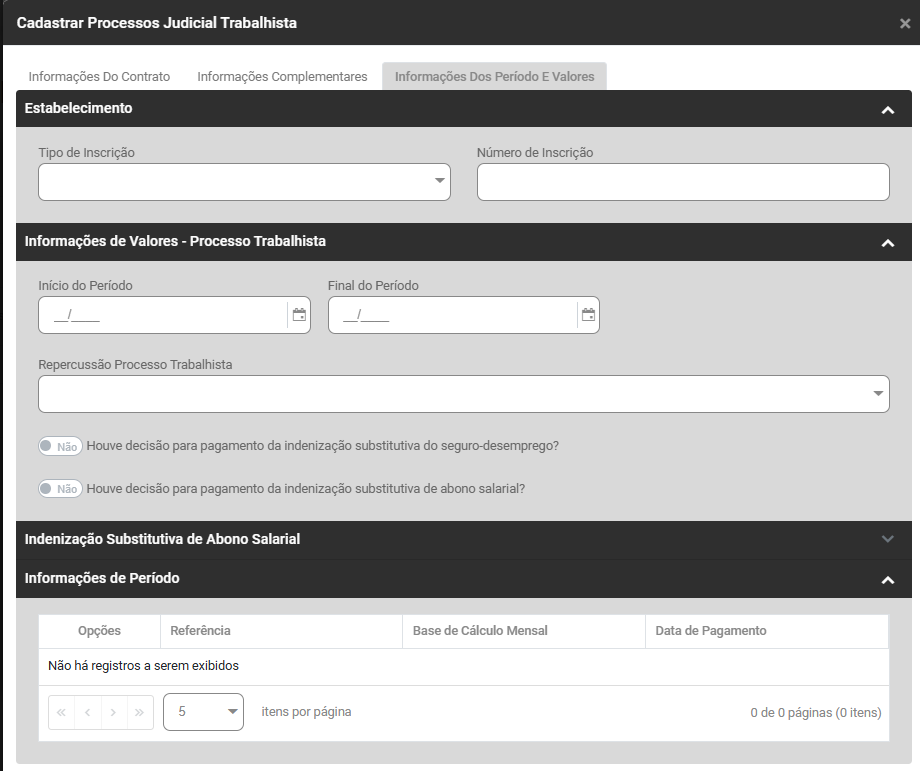This screenshot has height=771, width=920.
Task: Go to first page of table
Action: [62, 712]
